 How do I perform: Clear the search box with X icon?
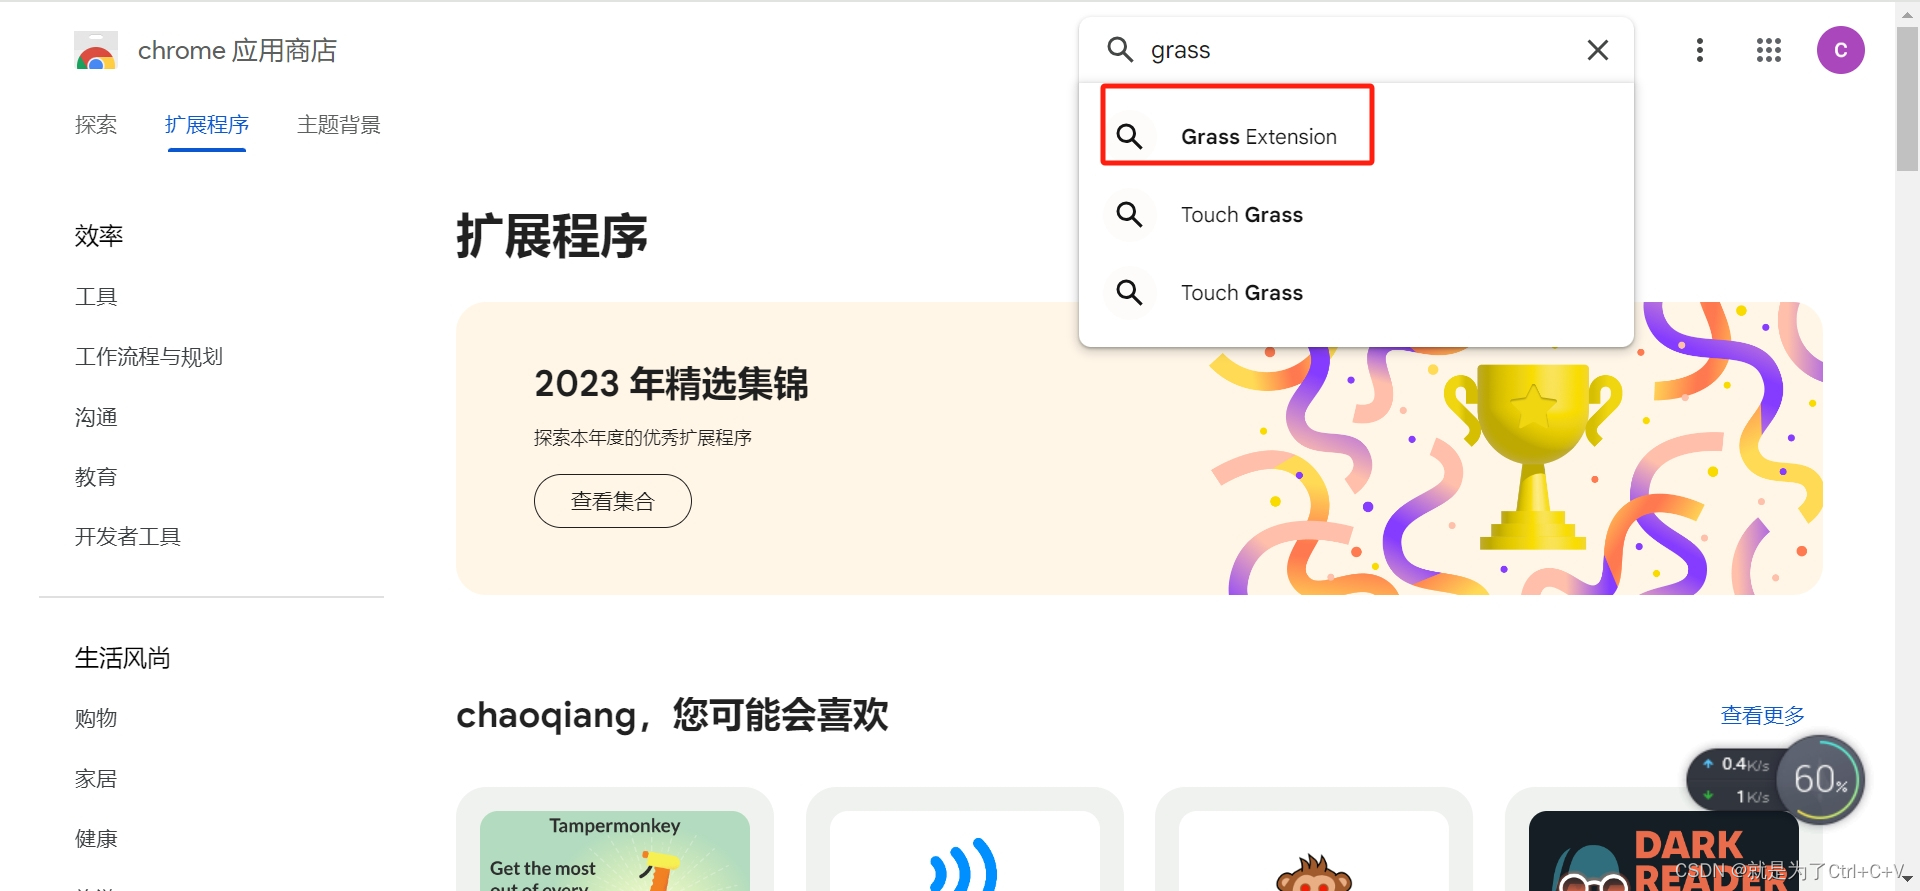1598,50
